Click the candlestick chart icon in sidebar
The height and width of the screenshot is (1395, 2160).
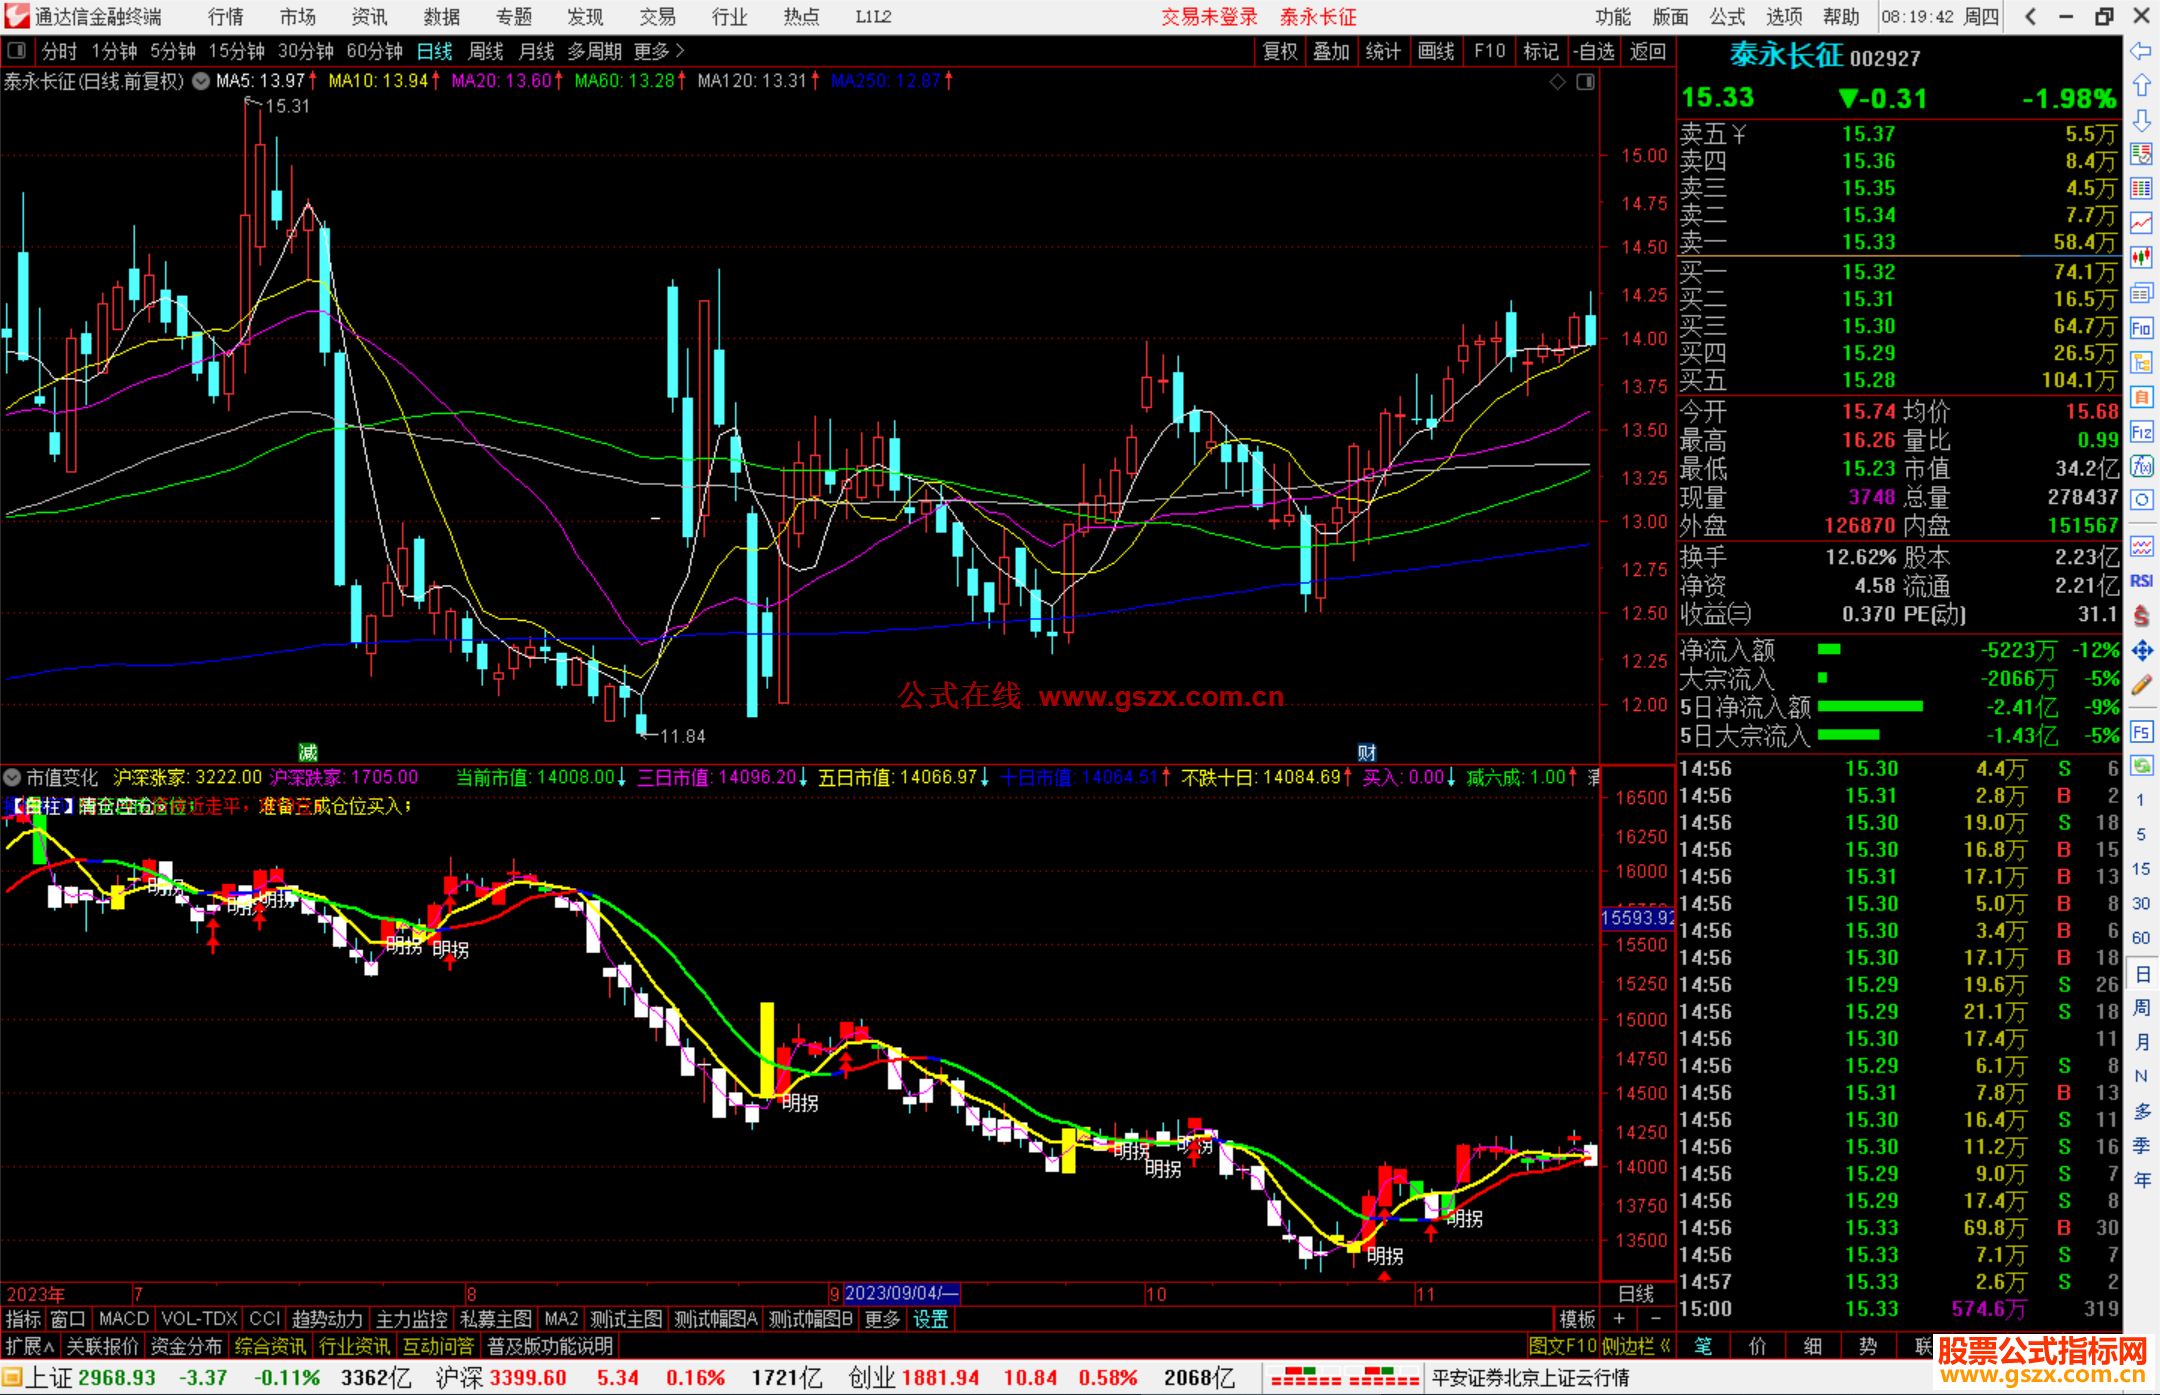(x=2141, y=258)
